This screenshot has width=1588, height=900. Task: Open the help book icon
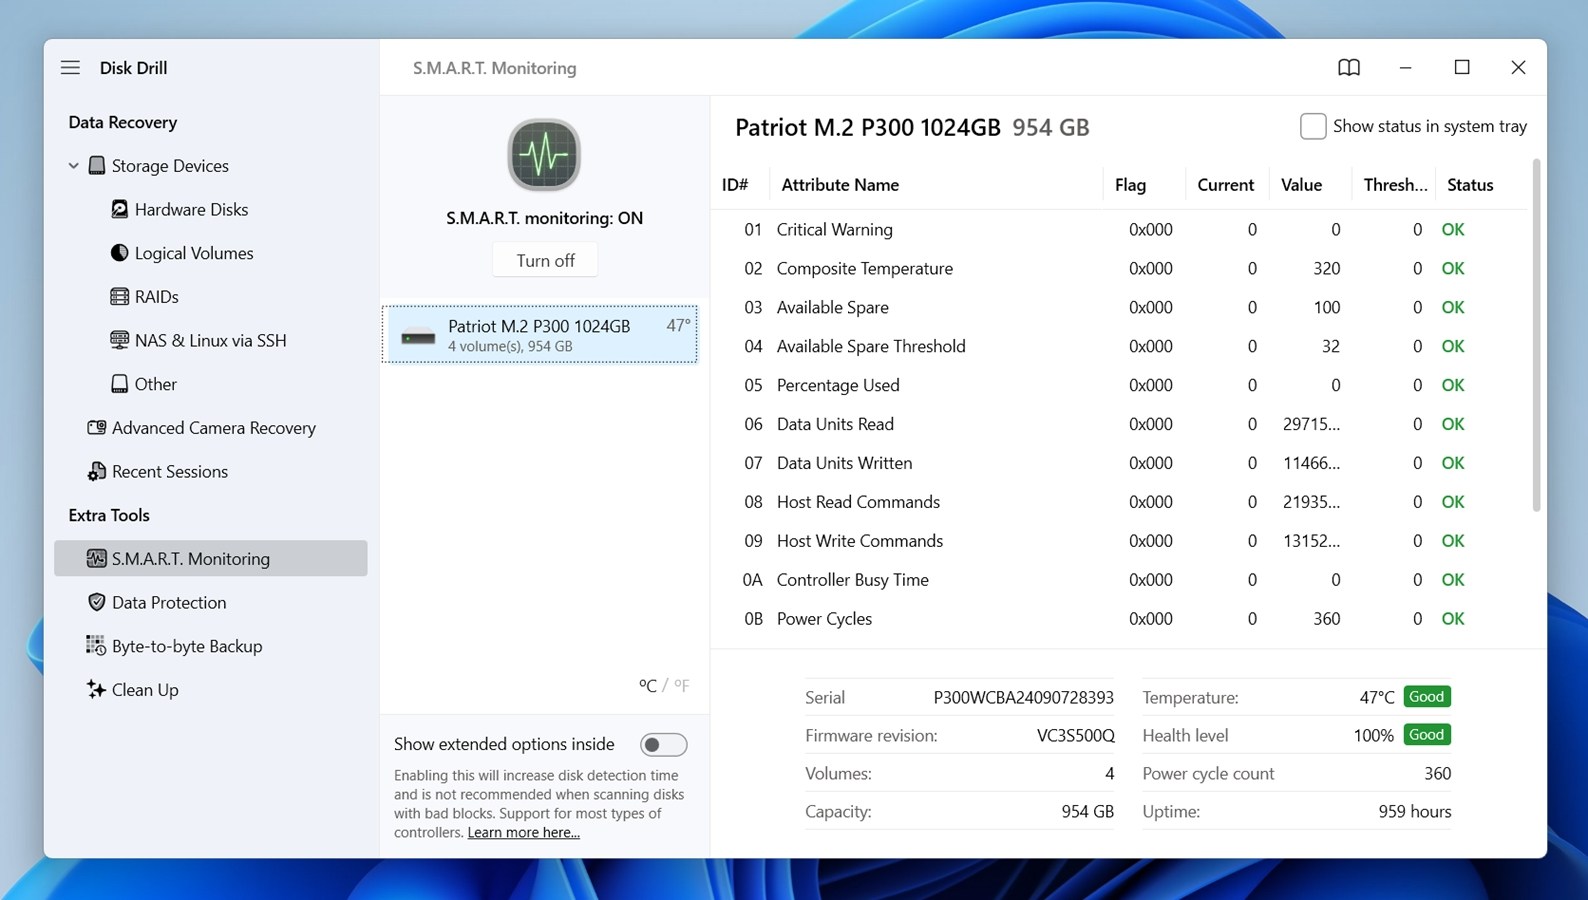tap(1348, 68)
